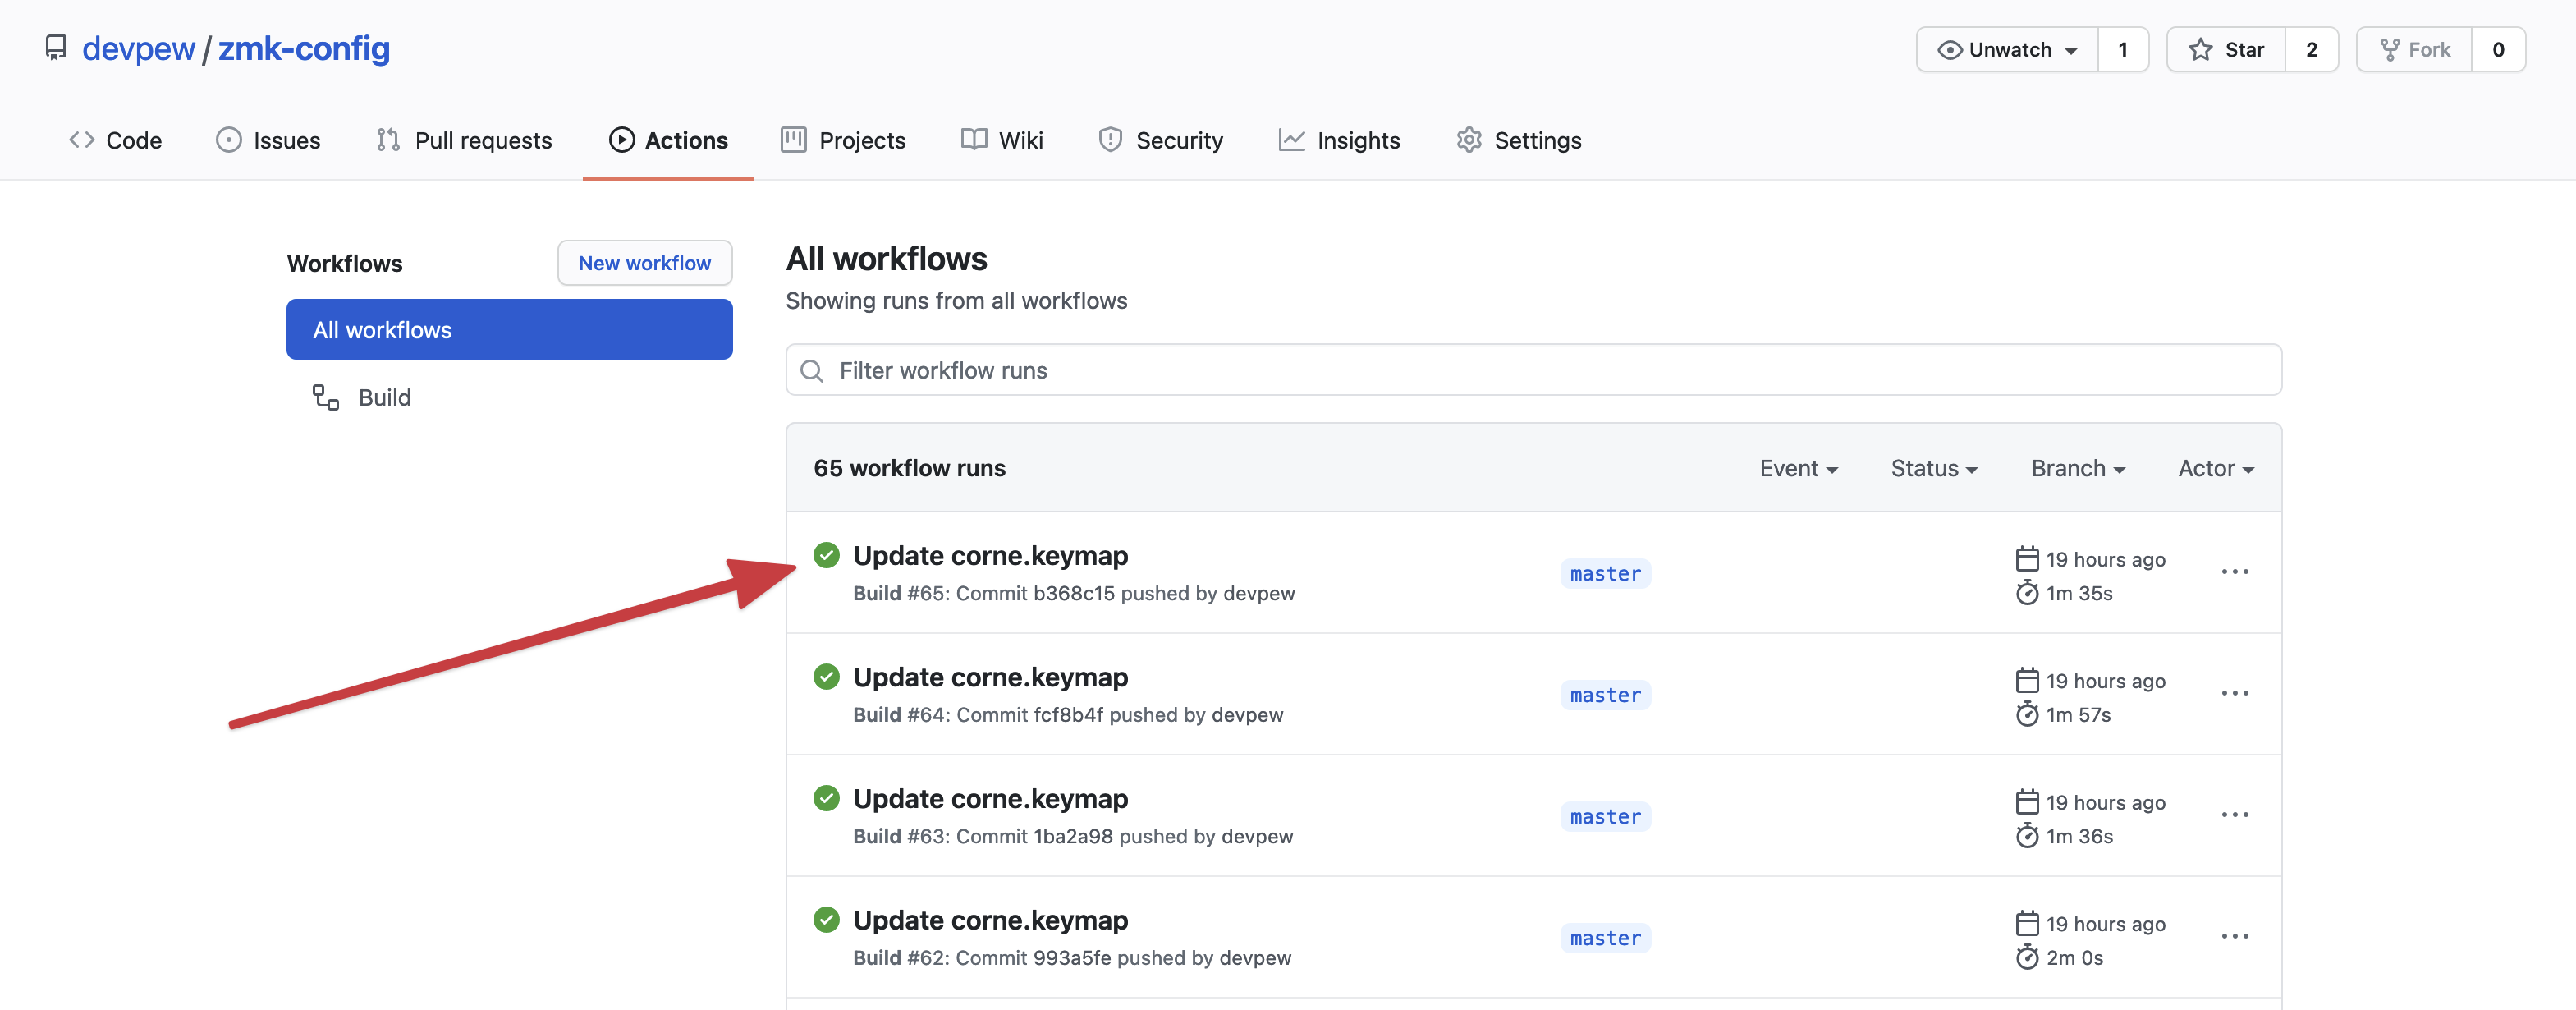Screen dimensions: 2576x1010
Task: Click the Star button
Action: coord(2226,50)
